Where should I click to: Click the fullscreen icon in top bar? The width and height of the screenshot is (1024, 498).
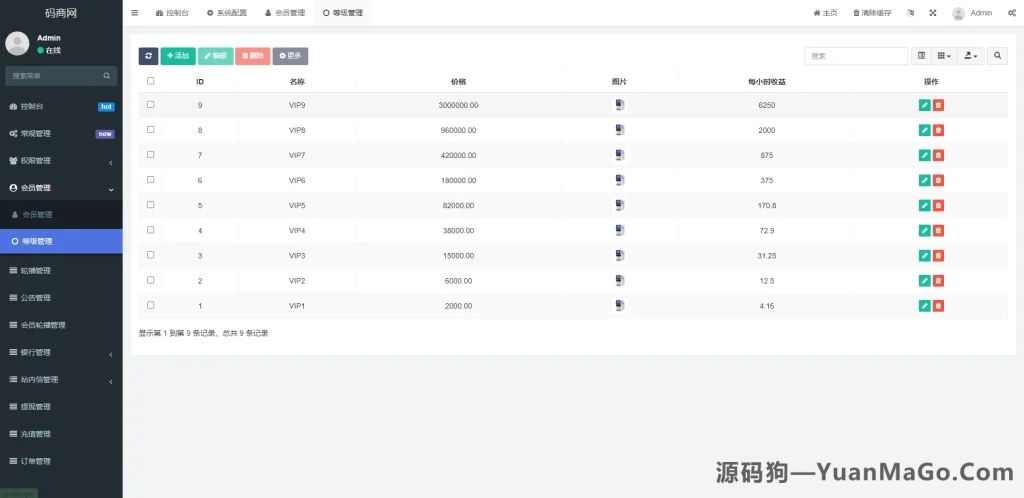[933, 13]
